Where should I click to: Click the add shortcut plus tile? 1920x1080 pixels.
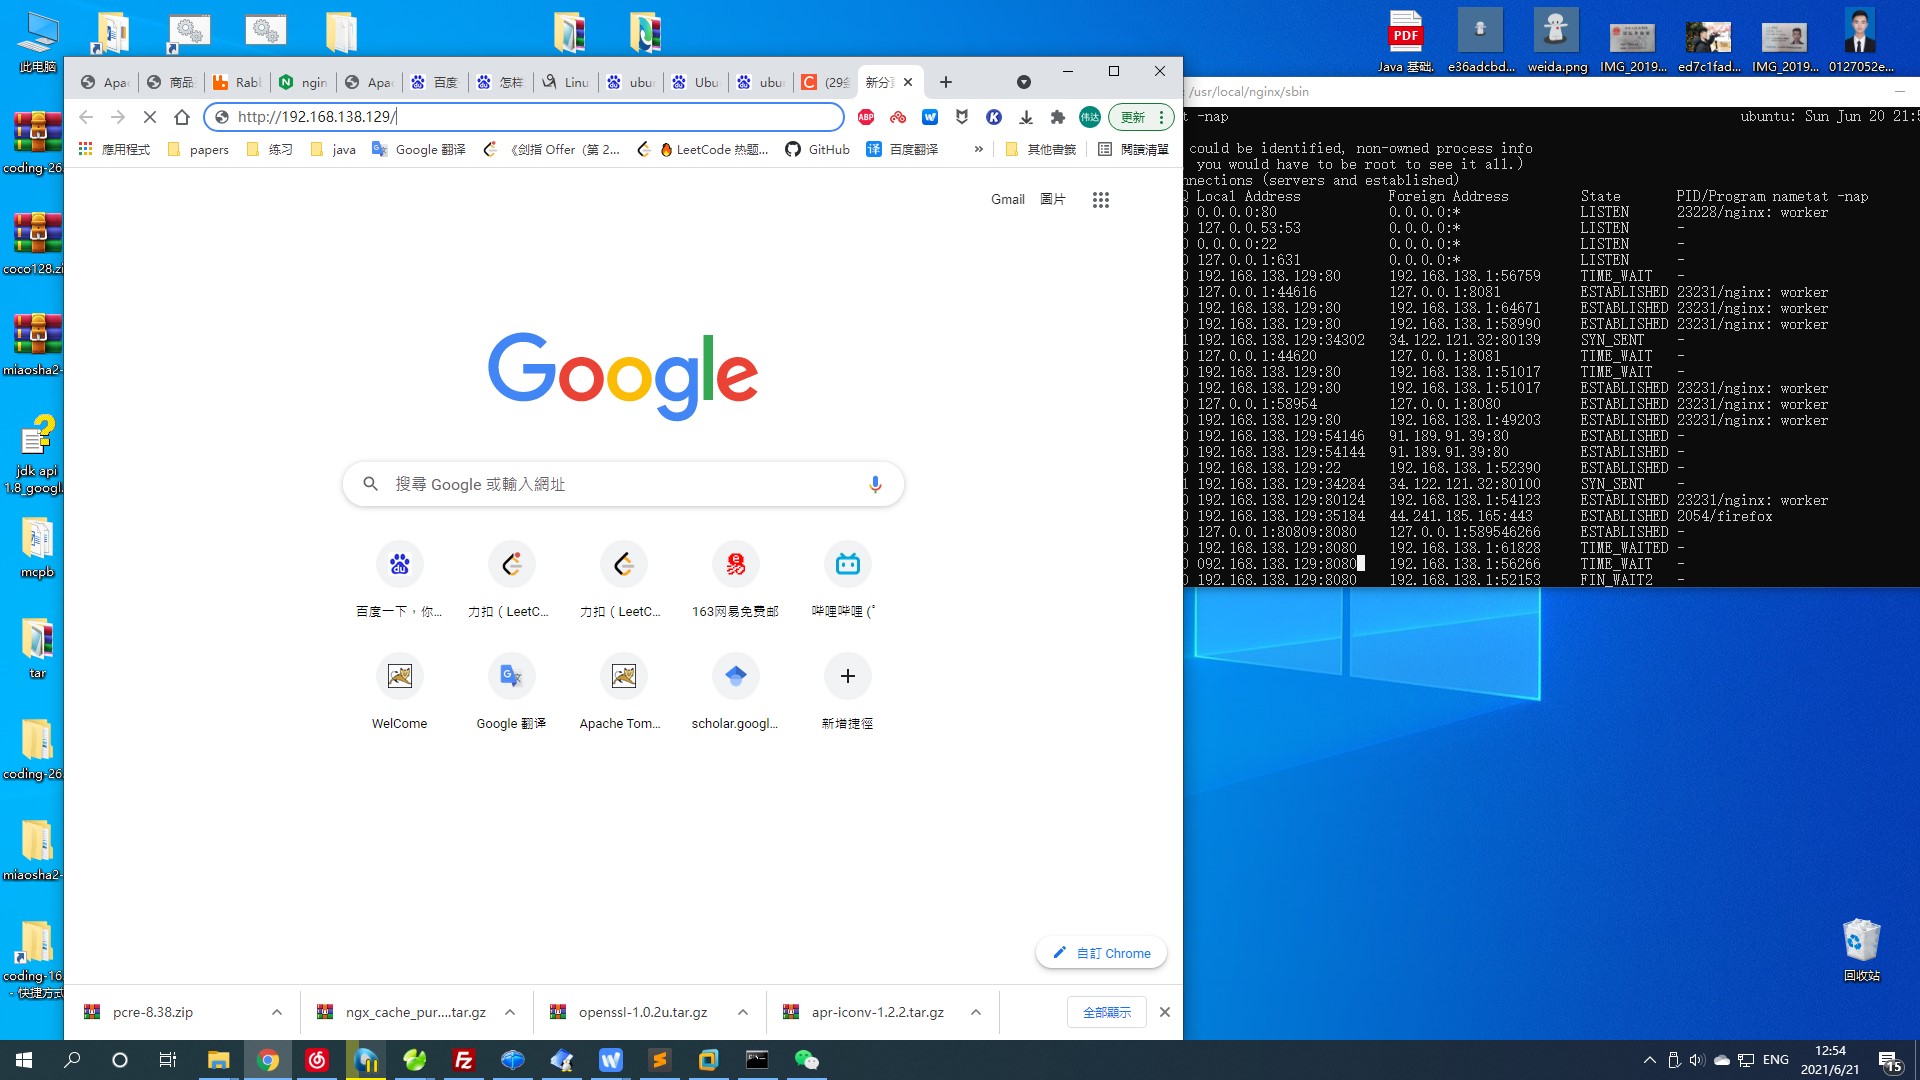tap(847, 677)
